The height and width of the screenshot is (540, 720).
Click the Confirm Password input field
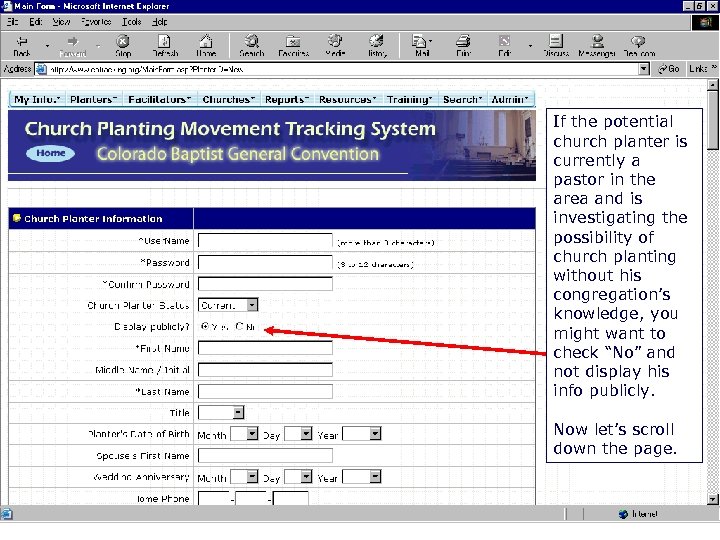point(265,284)
